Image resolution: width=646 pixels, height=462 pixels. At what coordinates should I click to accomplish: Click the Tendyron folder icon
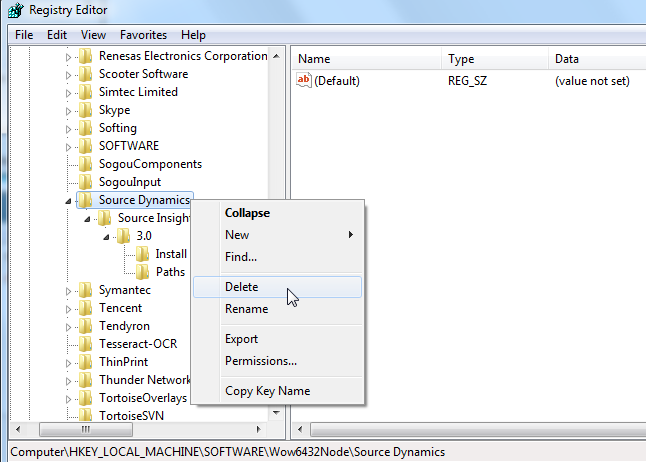(86, 326)
